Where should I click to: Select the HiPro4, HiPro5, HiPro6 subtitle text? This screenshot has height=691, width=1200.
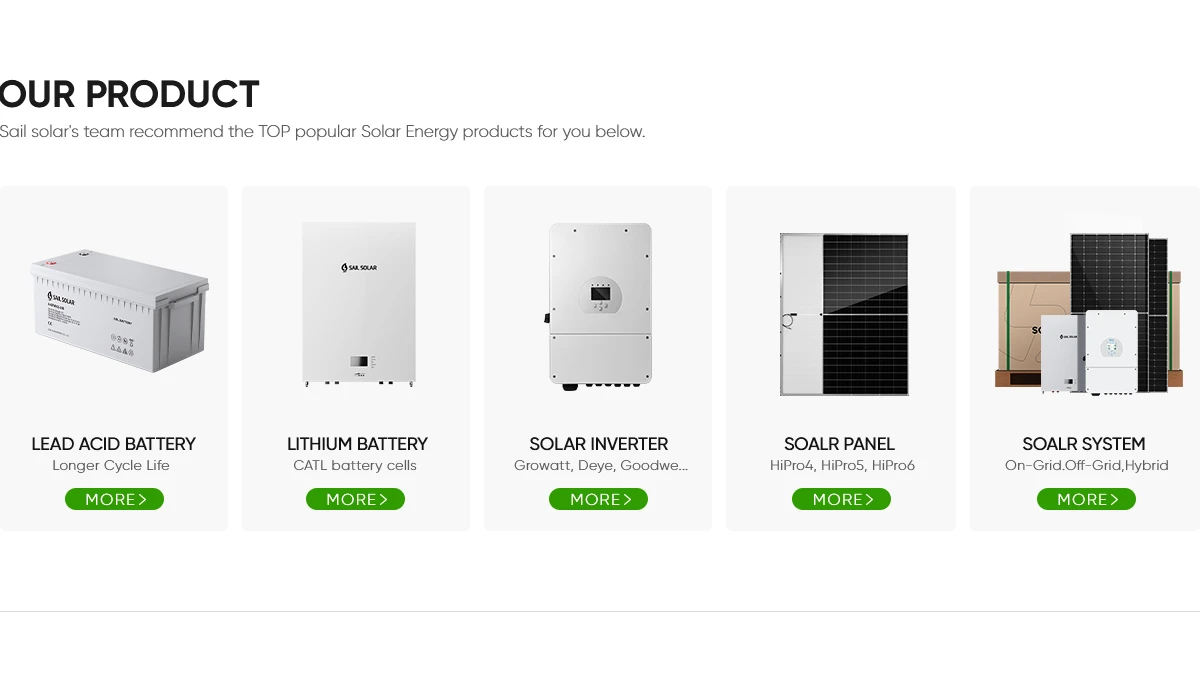841,465
